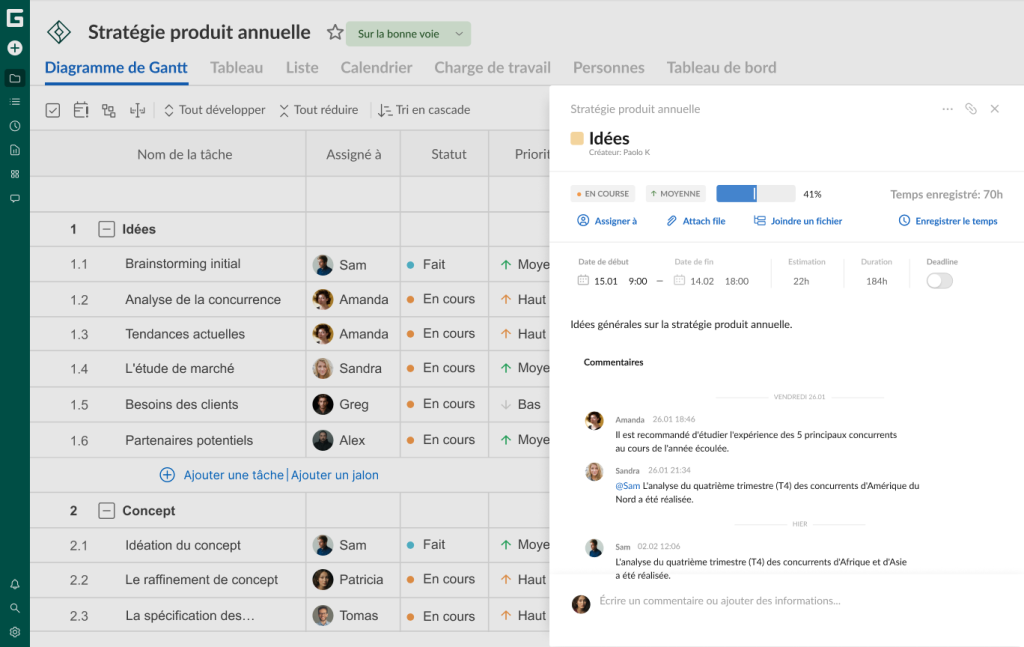Image resolution: width=1024 pixels, height=647 pixels.
Task: Enable the Deadline toggle switch
Action: click(x=939, y=281)
